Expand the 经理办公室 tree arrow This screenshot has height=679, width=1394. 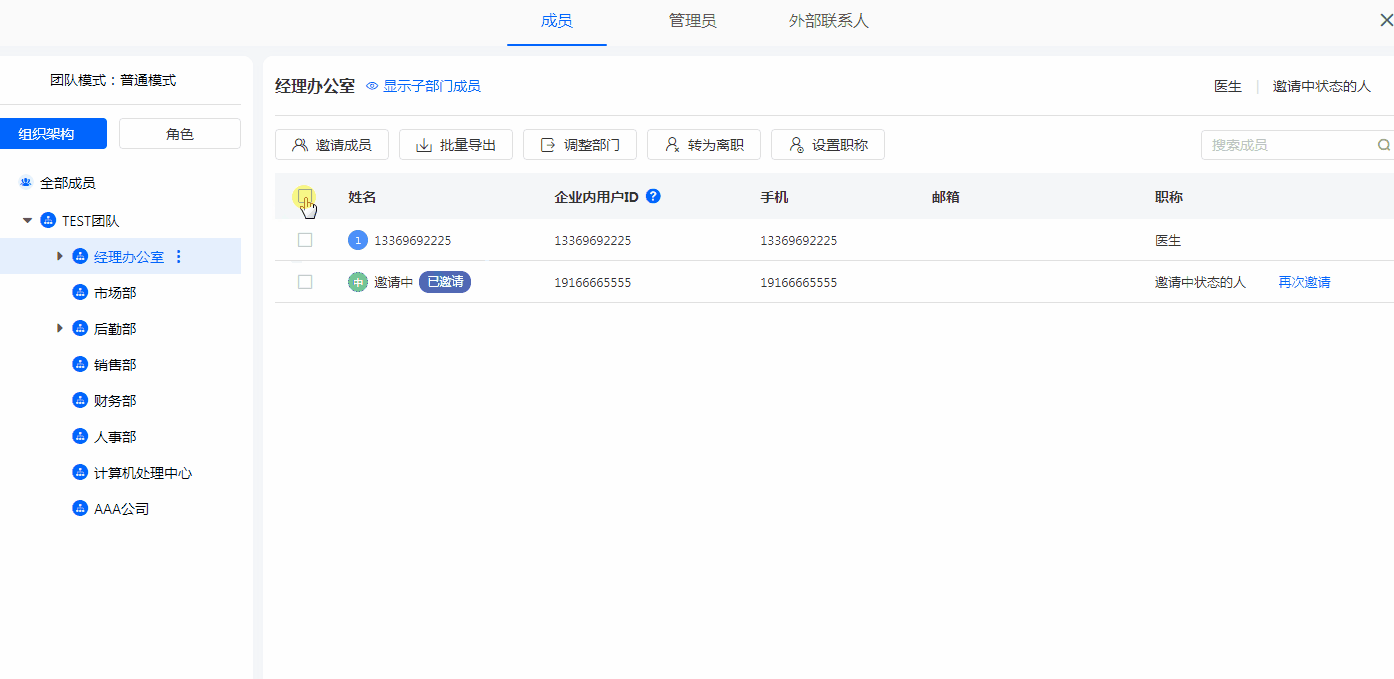click(x=61, y=257)
